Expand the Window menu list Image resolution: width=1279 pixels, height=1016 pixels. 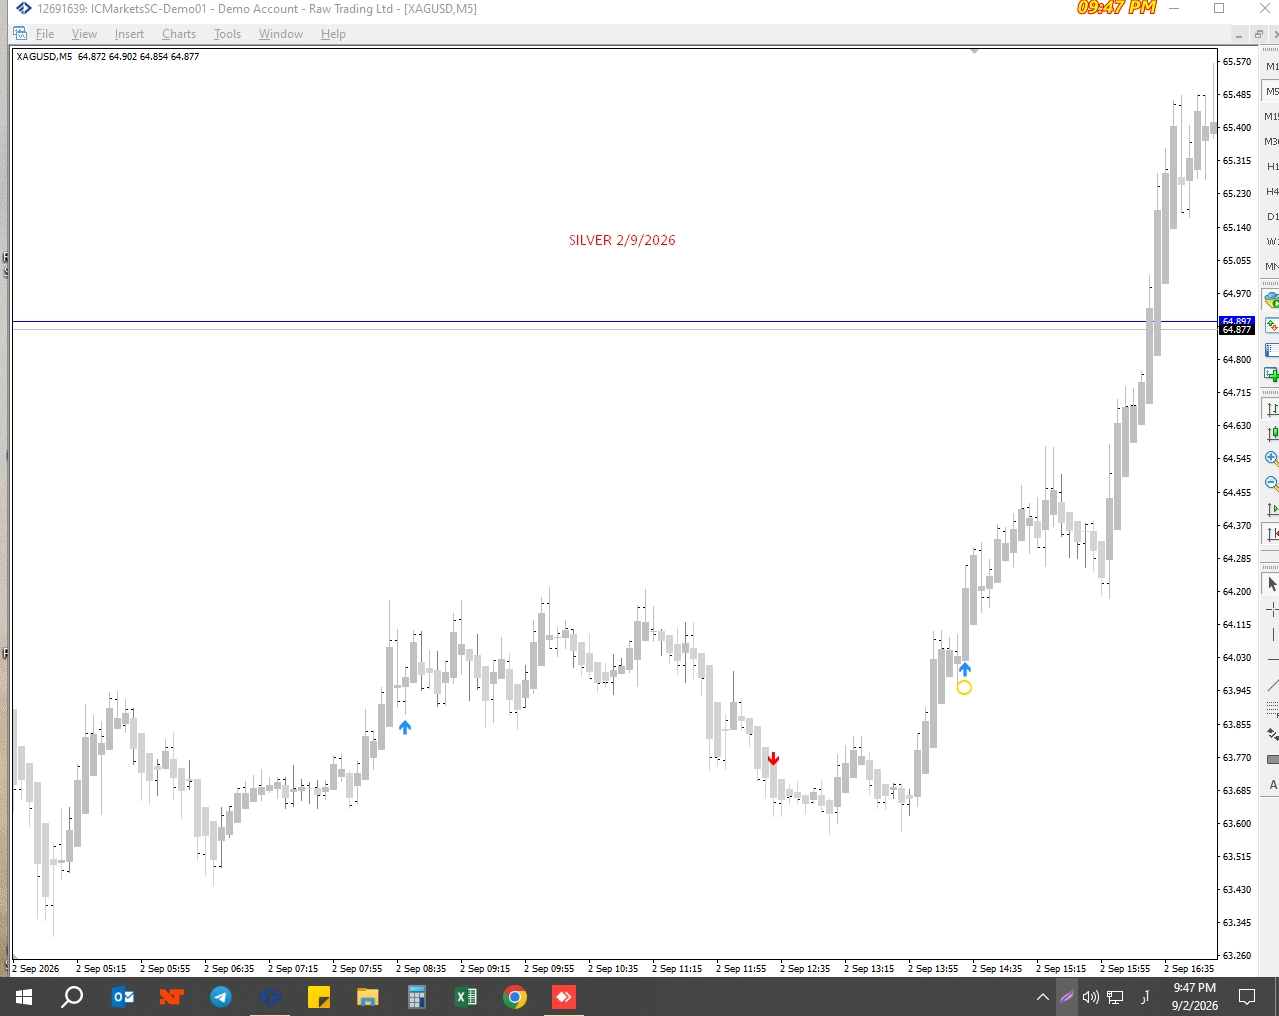pos(281,34)
